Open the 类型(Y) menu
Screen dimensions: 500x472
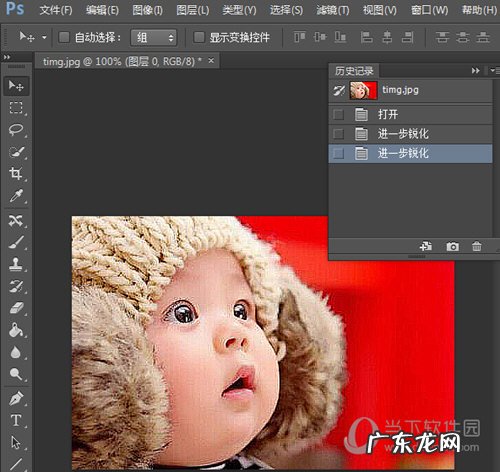[x=239, y=10]
